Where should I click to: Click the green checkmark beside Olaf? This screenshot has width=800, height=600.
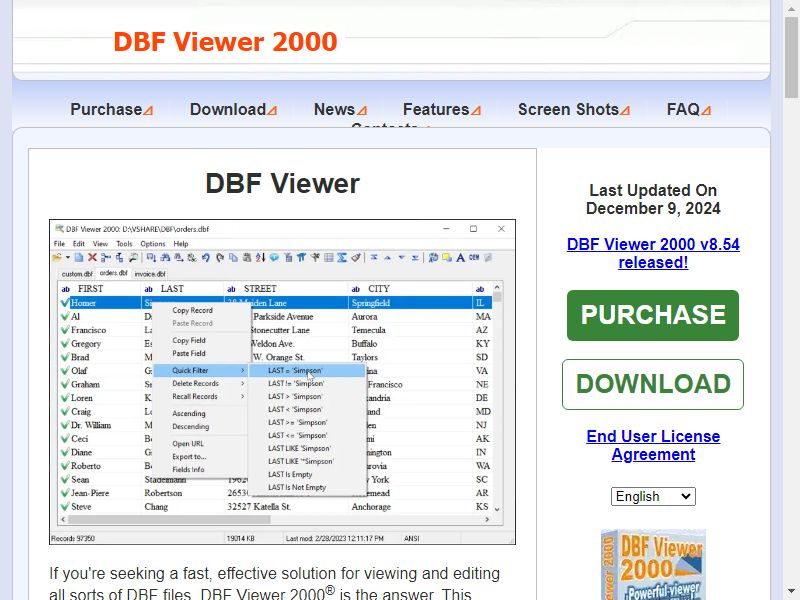point(65,371)
